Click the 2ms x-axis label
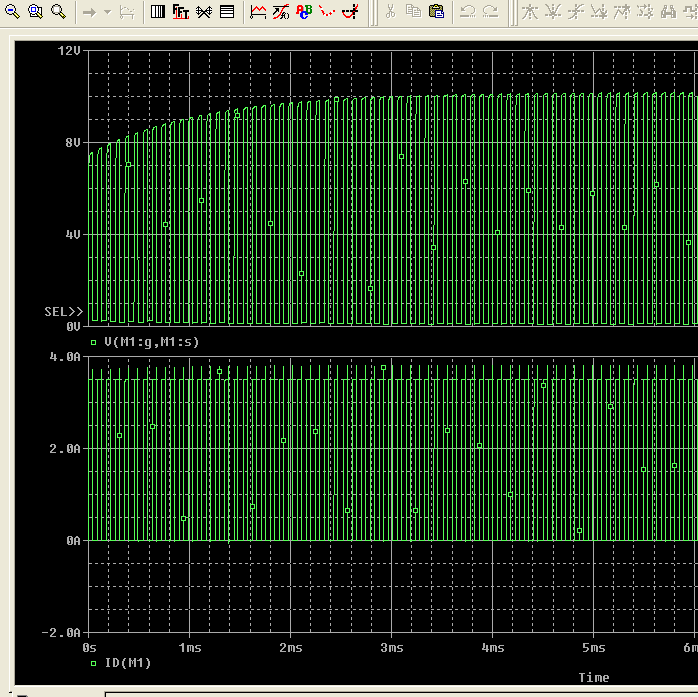698x697 pixels. pyautogui.click(x=291, y=648)
